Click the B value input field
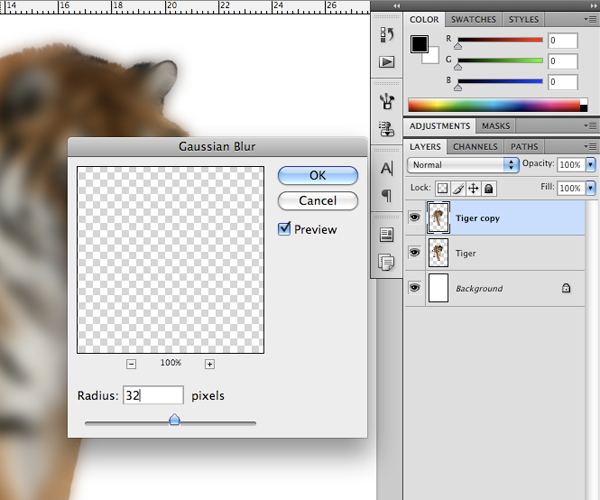Viewport: 600px width, 500px height. (x=562, y=82)
